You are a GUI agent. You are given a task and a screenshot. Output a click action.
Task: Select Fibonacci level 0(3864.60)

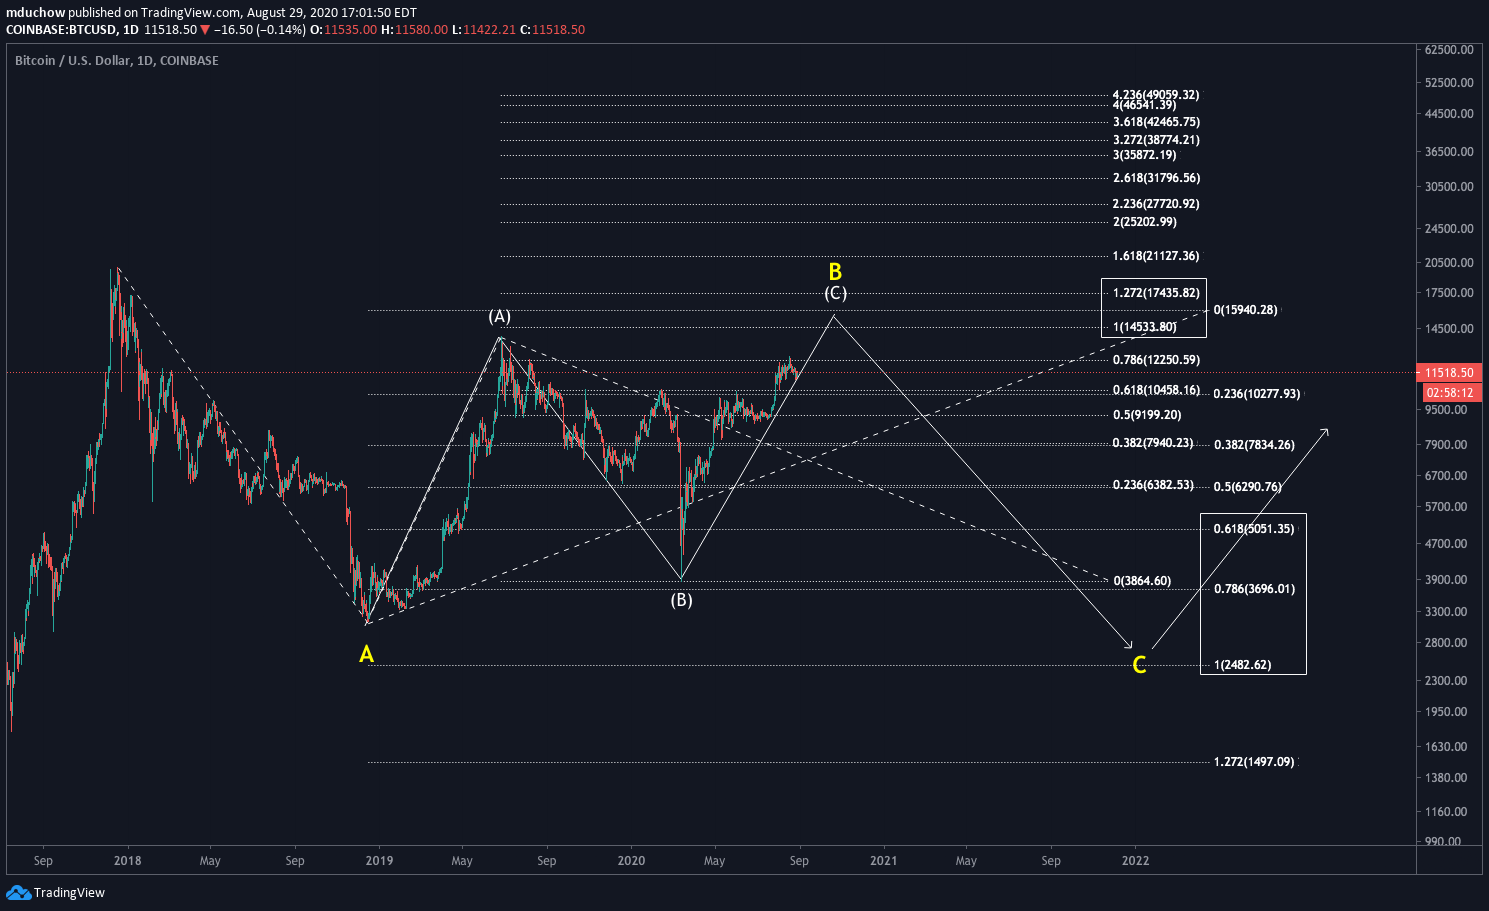tap(1141, 581)
